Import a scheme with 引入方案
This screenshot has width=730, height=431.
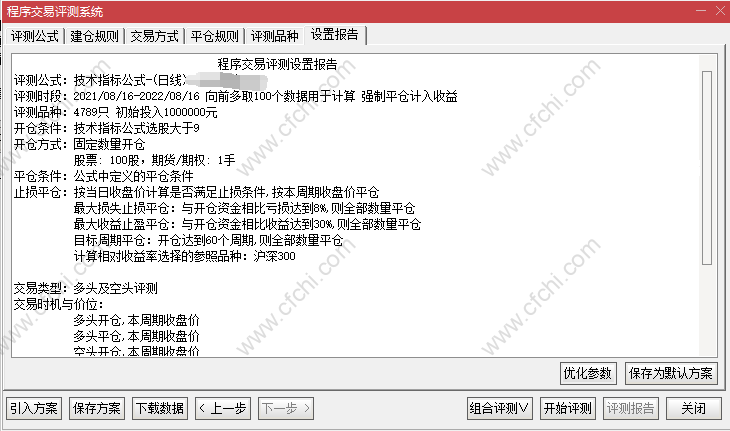click(x=34, y=409)
